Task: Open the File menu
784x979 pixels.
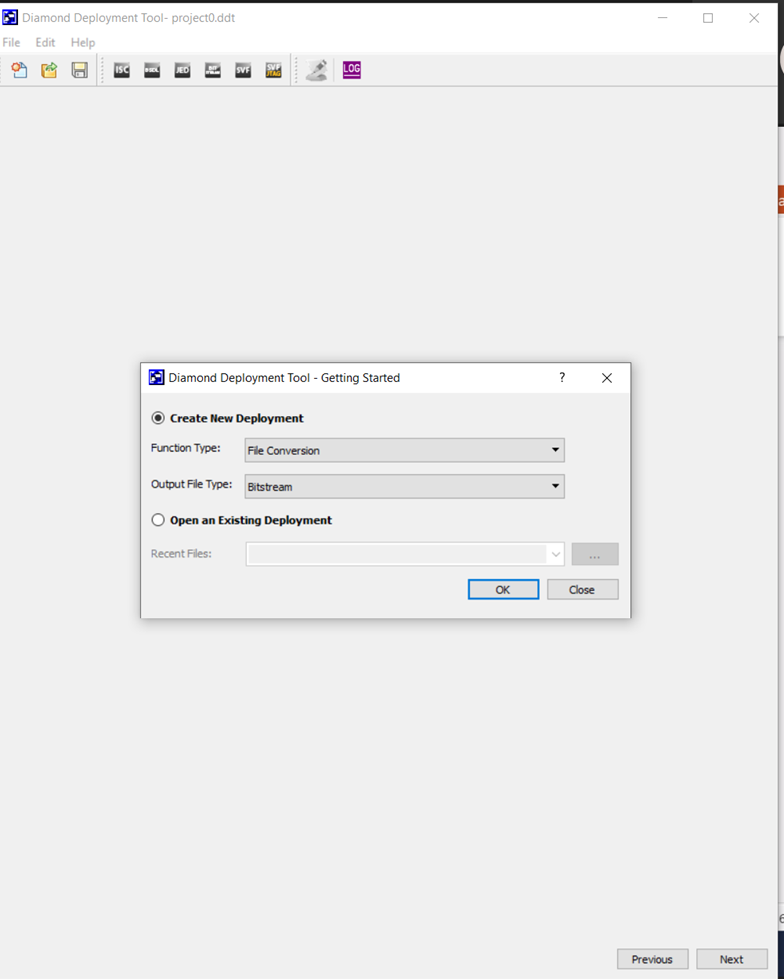Action: pyautogui.click(x=11, y=42)
